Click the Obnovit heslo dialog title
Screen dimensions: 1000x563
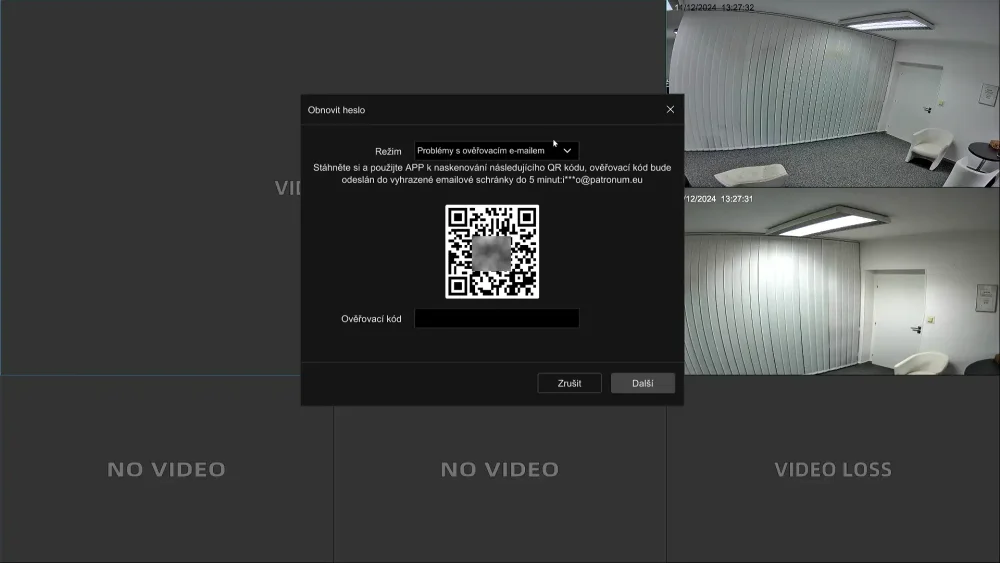pos(336,110)
